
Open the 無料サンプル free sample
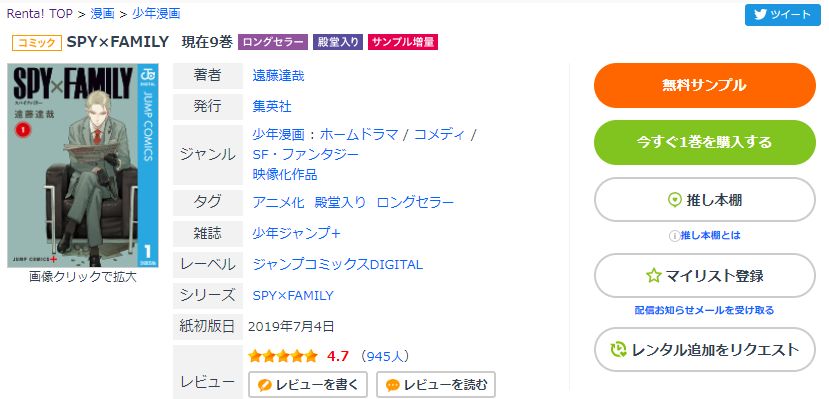pos(705,86)
